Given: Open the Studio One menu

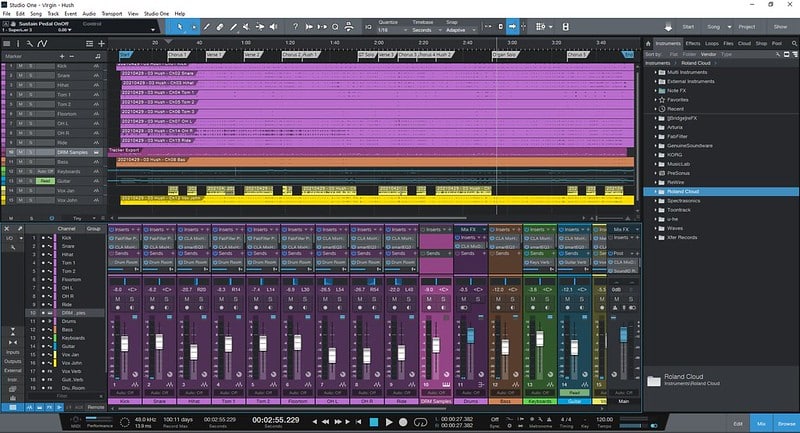Looking at the screenshot, I should tap(156, 14).
